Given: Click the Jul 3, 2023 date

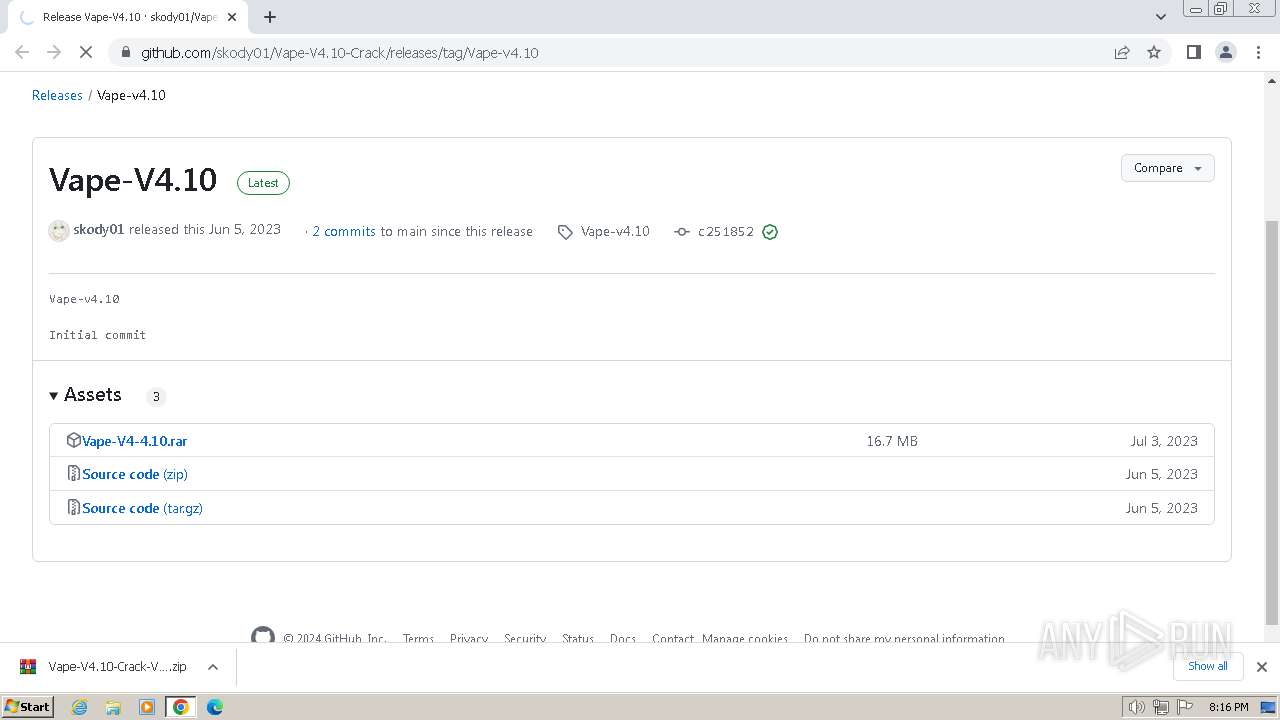Looking at the screenshot, I should [x=1164, y=441].
